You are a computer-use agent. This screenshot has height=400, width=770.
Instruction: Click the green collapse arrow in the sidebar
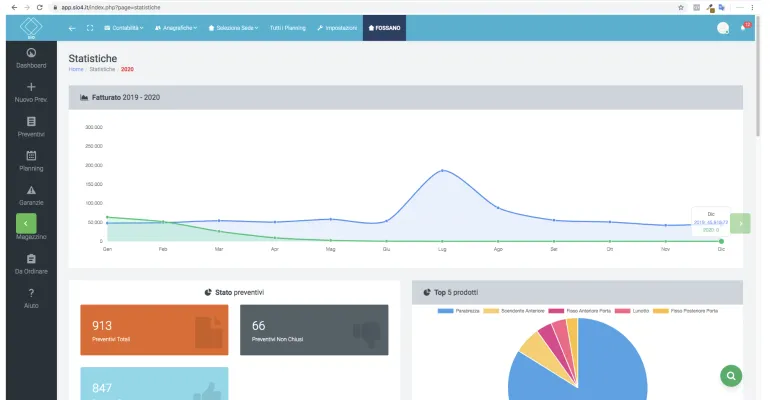coord(26,223)
